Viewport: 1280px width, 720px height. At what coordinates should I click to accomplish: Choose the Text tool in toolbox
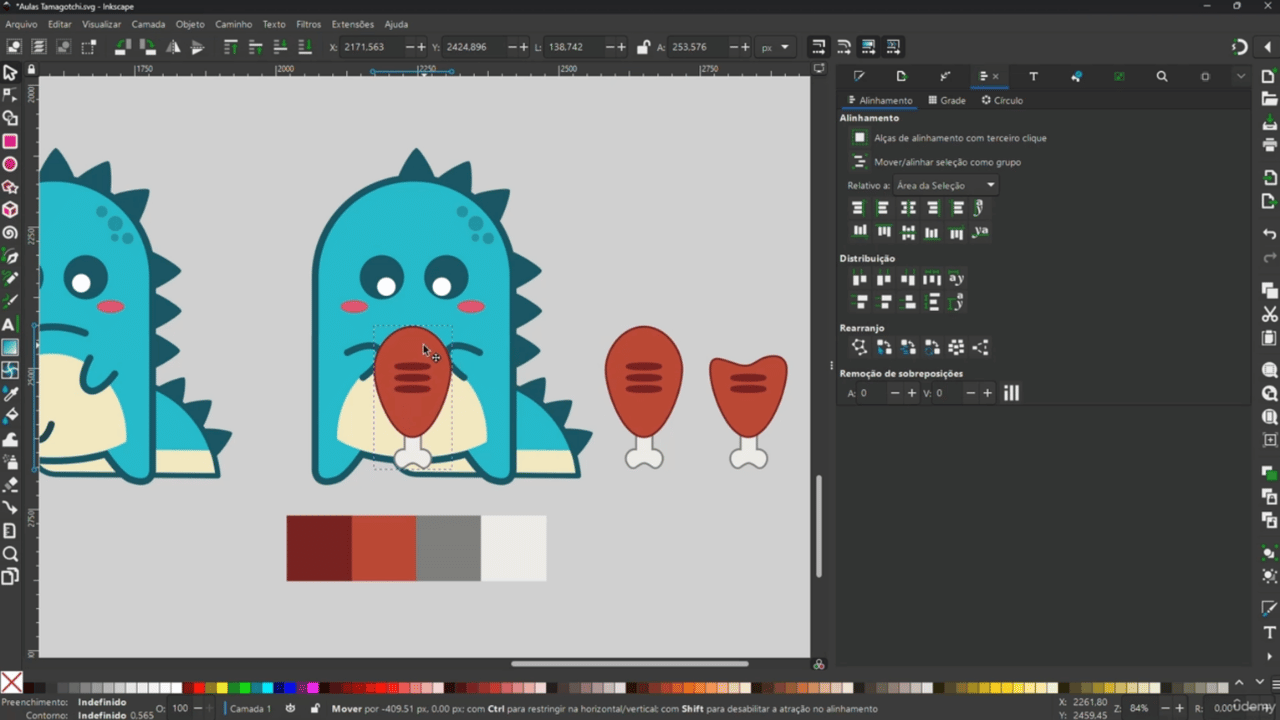tap(10, 325)
